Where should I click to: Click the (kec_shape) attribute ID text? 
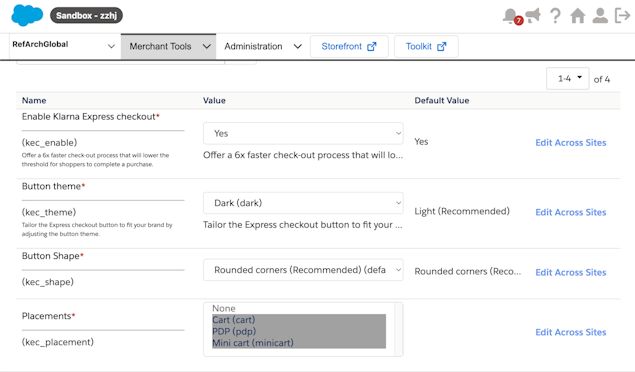click(x=48, y=282)
